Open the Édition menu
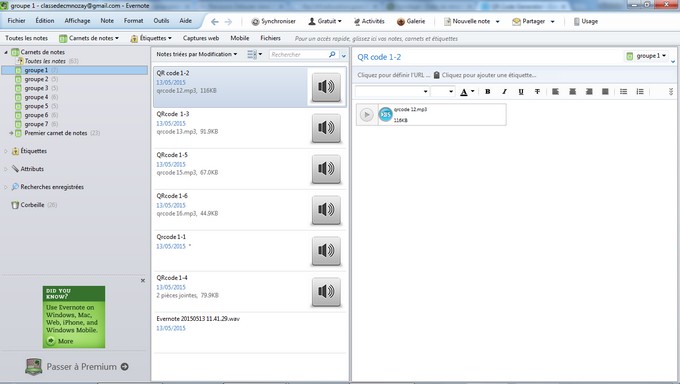Screen dimensions: 680x384 45,21
